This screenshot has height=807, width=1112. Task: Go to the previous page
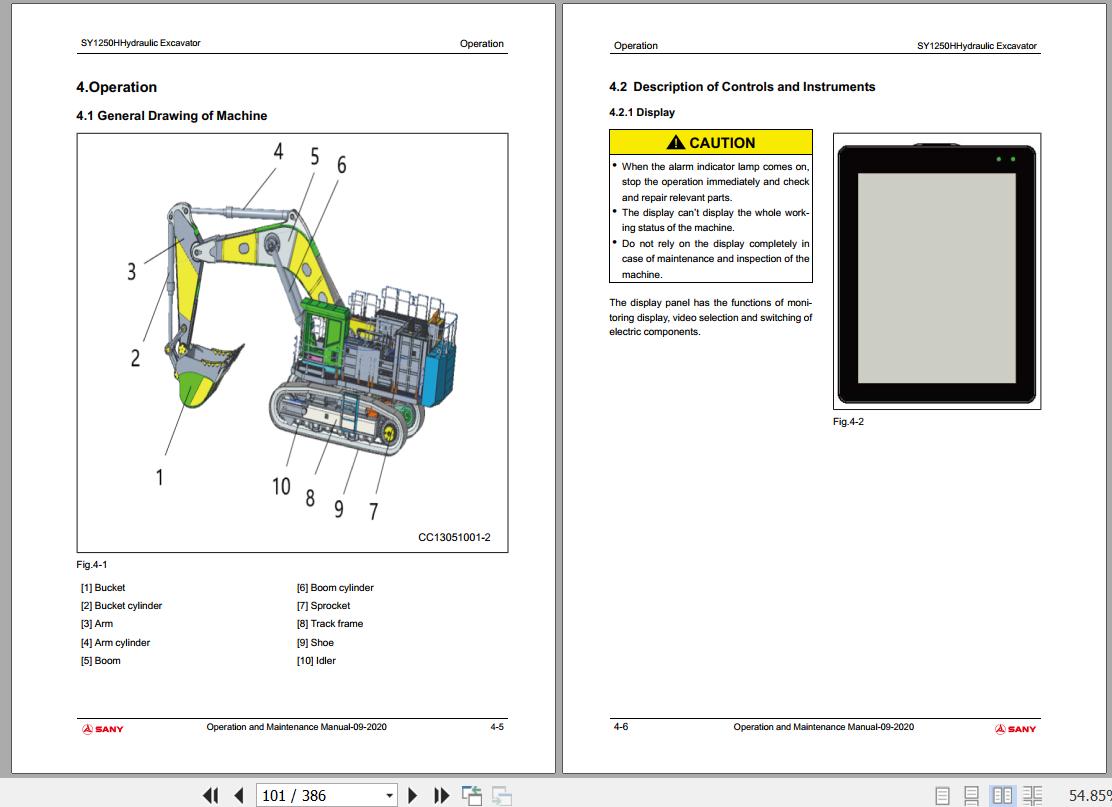click(x=239, y=795)
